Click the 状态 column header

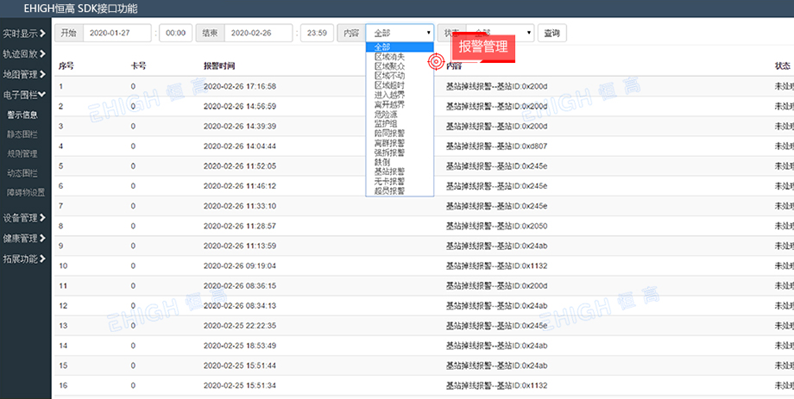coord(783,66)
